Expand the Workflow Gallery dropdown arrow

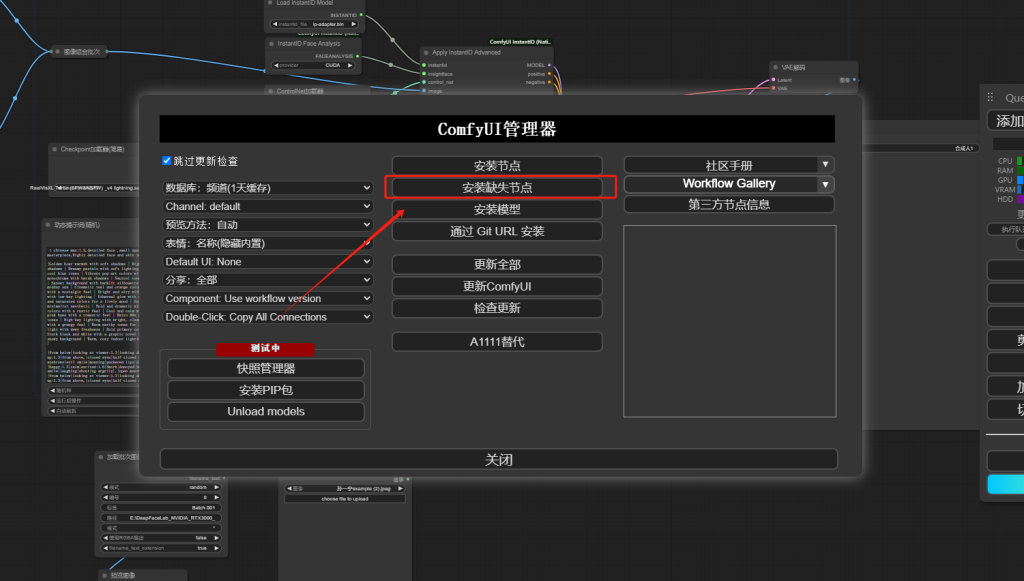pyautogui.click(x=825, y=185)
